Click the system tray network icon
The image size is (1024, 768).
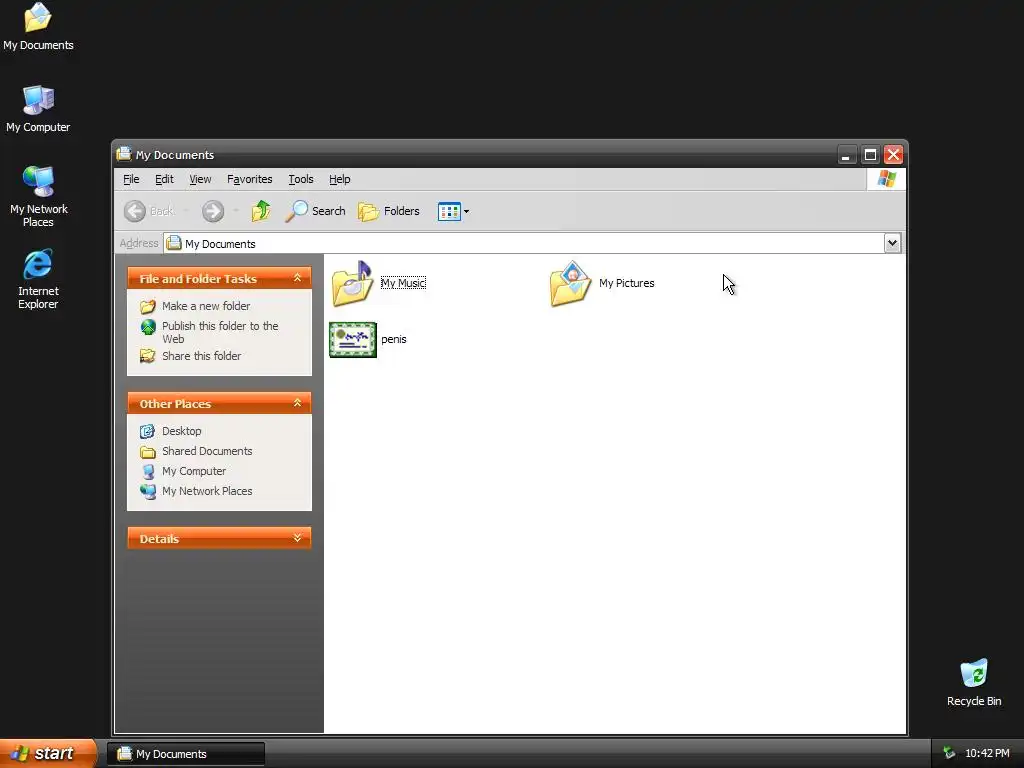[x=949, y=754]
